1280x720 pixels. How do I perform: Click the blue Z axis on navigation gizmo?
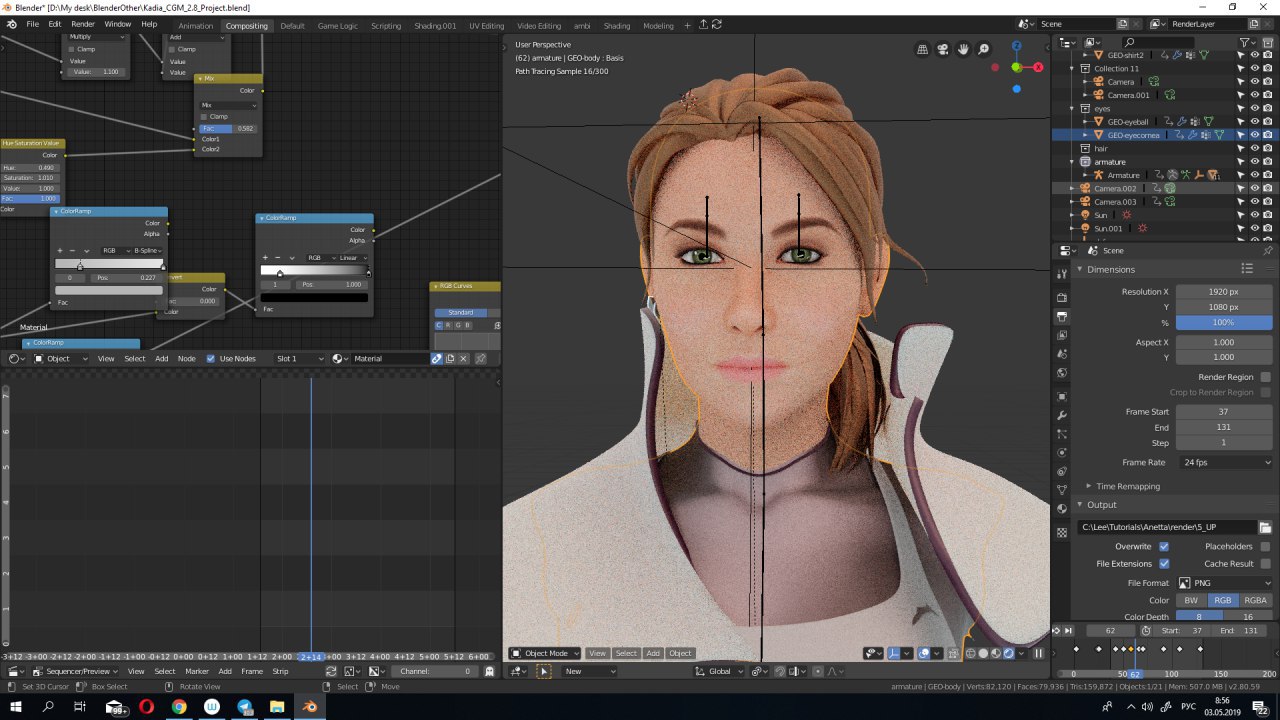point(1017,46)
